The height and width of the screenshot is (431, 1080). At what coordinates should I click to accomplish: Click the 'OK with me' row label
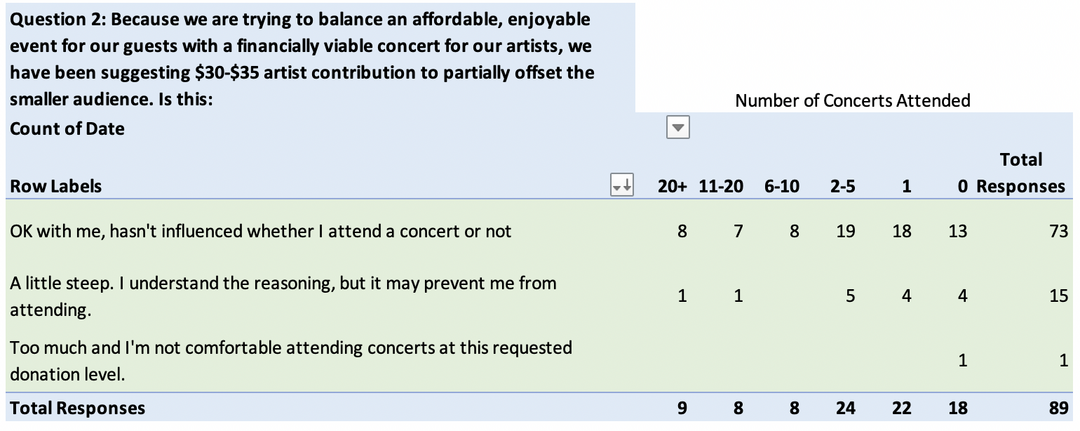tap(260, 231)
